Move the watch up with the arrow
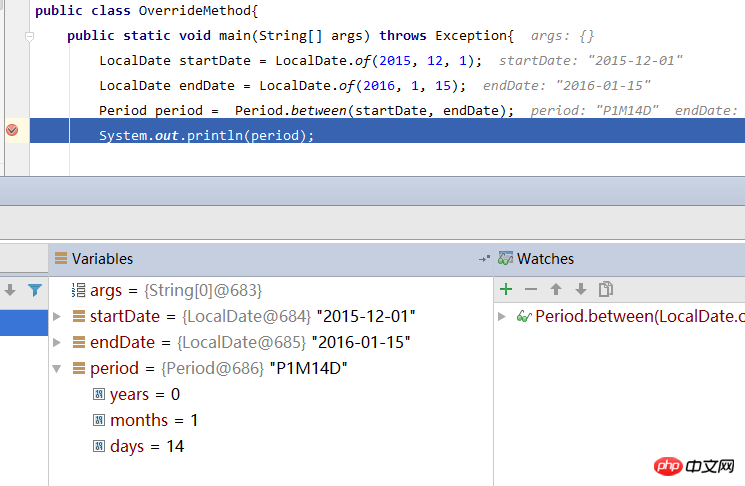 [556, 289]
